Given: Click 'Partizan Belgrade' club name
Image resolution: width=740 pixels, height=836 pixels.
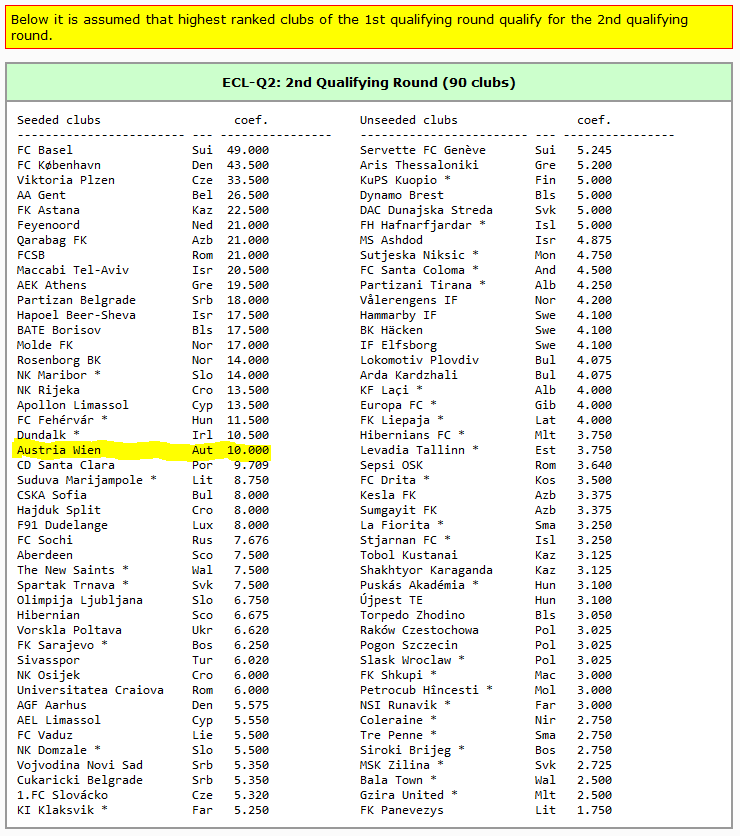Looking at the screenshot, I should [76, 300].
